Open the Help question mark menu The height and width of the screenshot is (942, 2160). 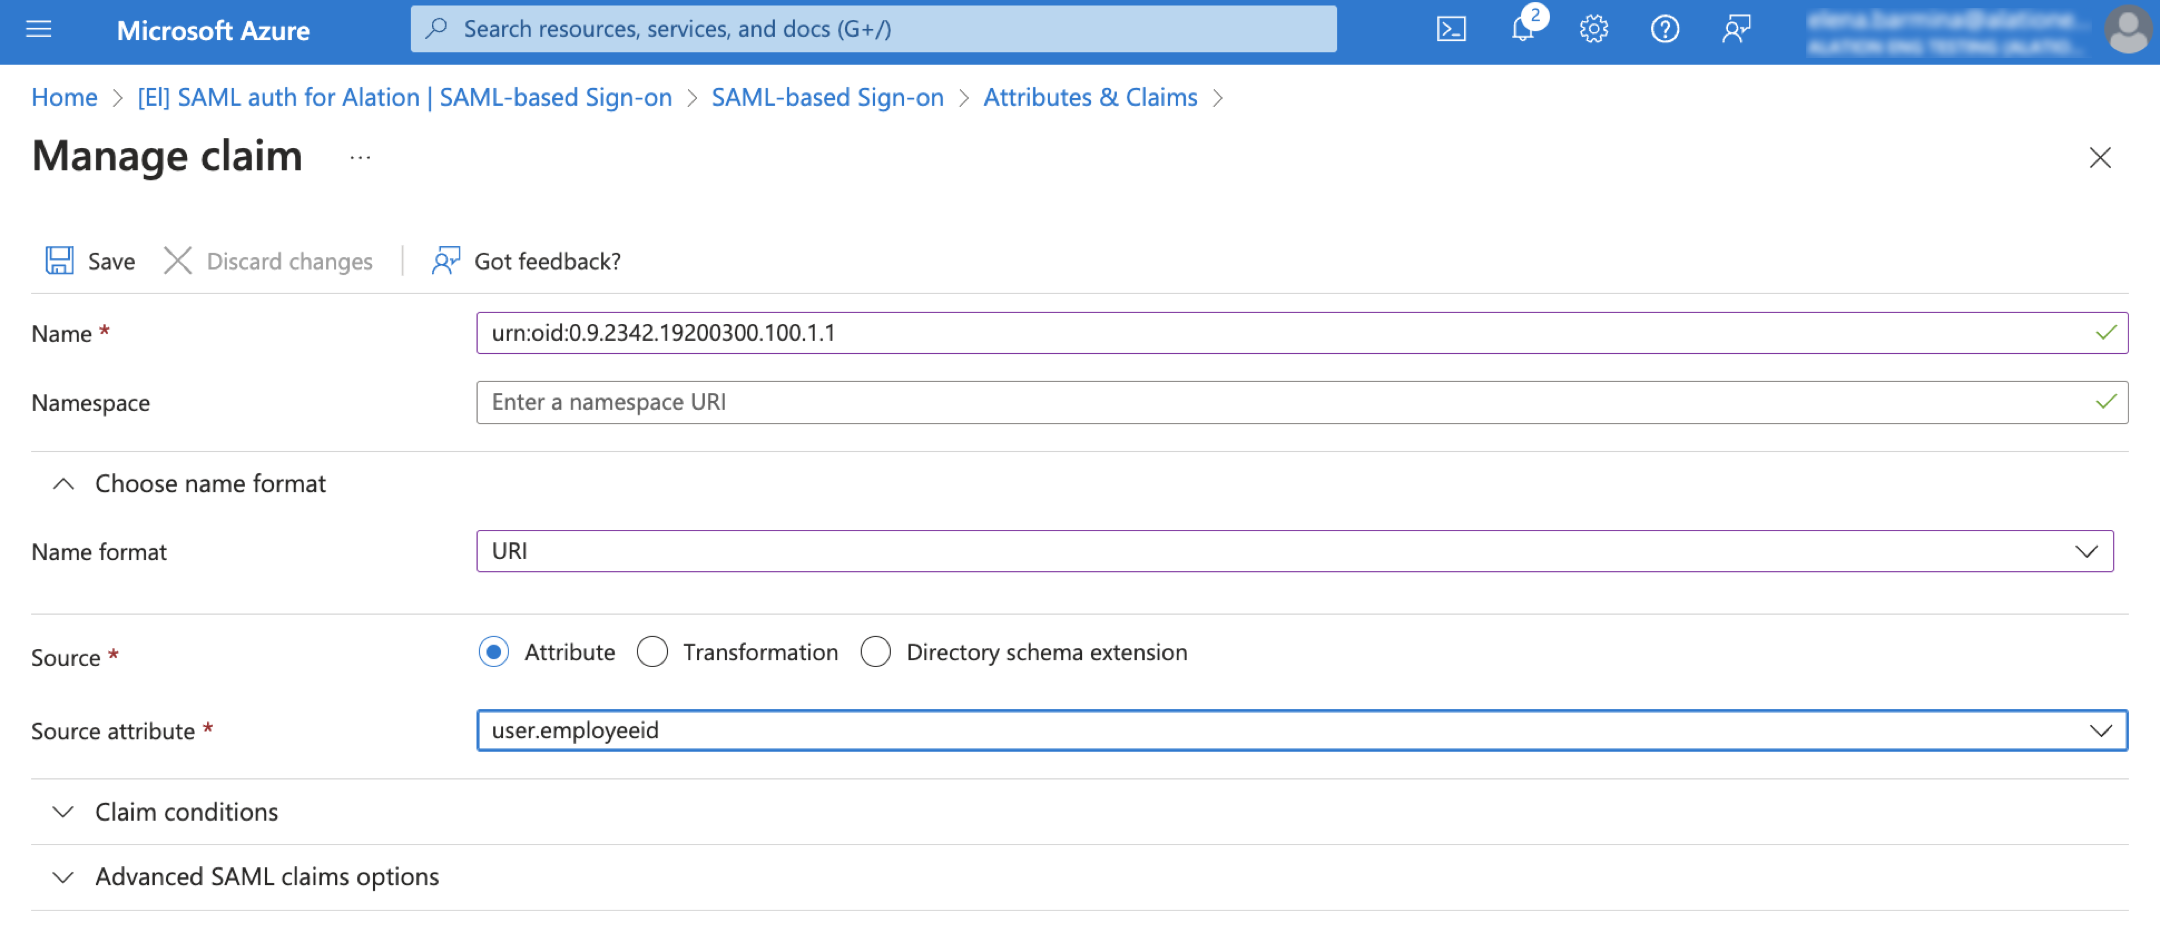coord(1665,29)
